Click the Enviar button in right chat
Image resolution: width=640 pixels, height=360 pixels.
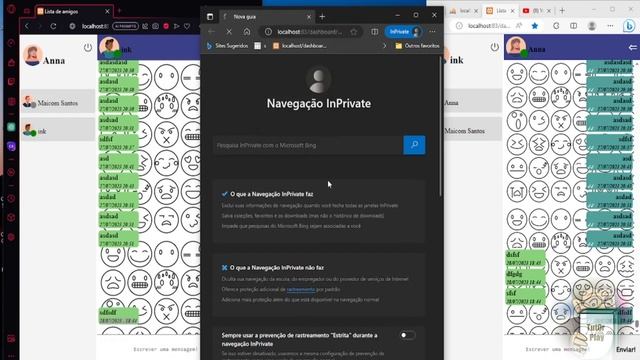626,349
